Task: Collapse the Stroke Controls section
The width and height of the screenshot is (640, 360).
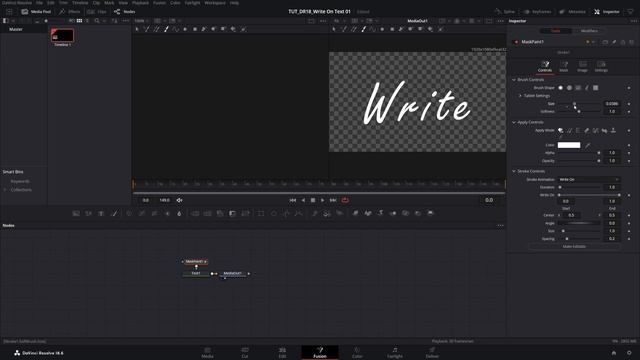Action: (514, 171)
